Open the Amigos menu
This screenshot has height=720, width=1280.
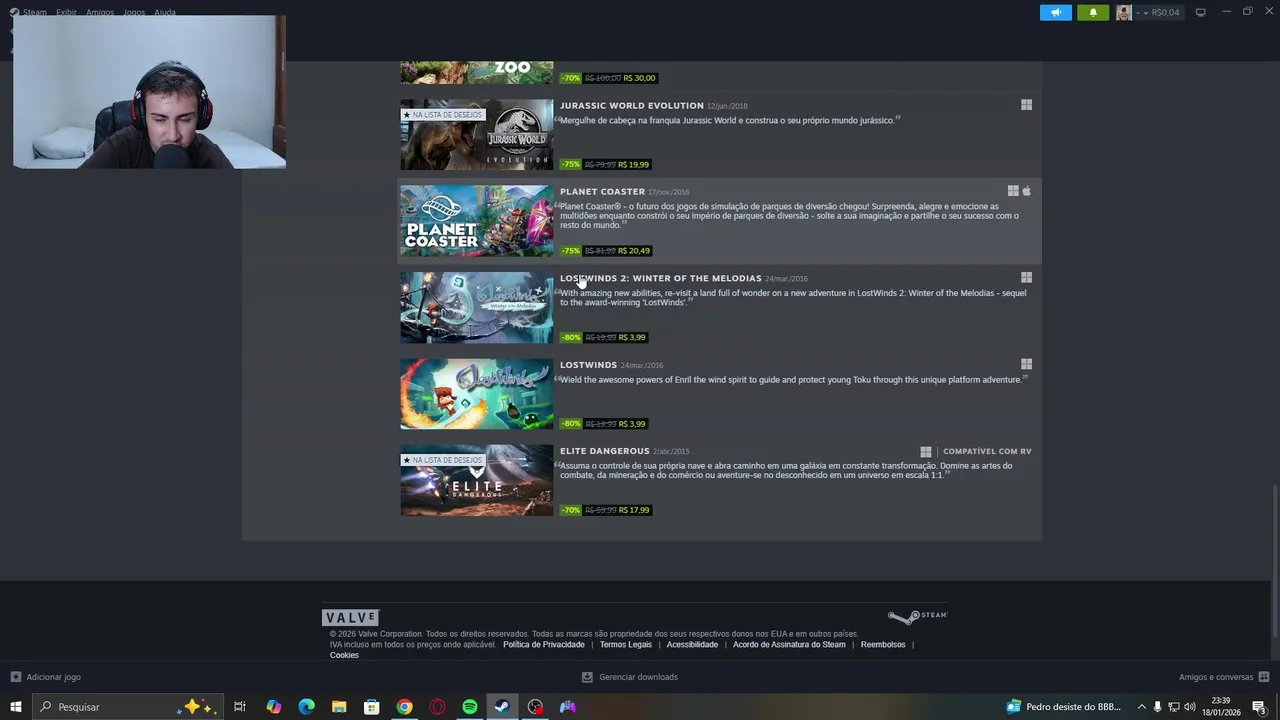point(100,12)
